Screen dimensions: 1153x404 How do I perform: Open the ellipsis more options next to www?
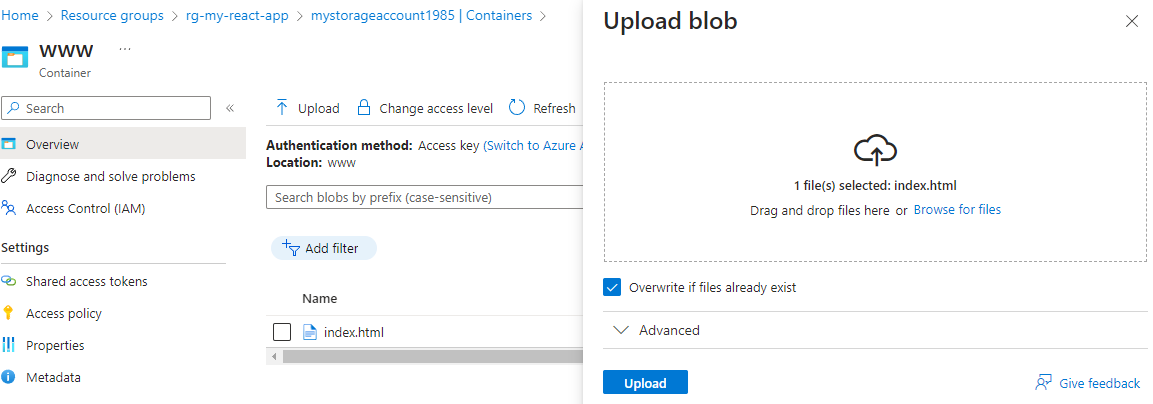[125, 49]
